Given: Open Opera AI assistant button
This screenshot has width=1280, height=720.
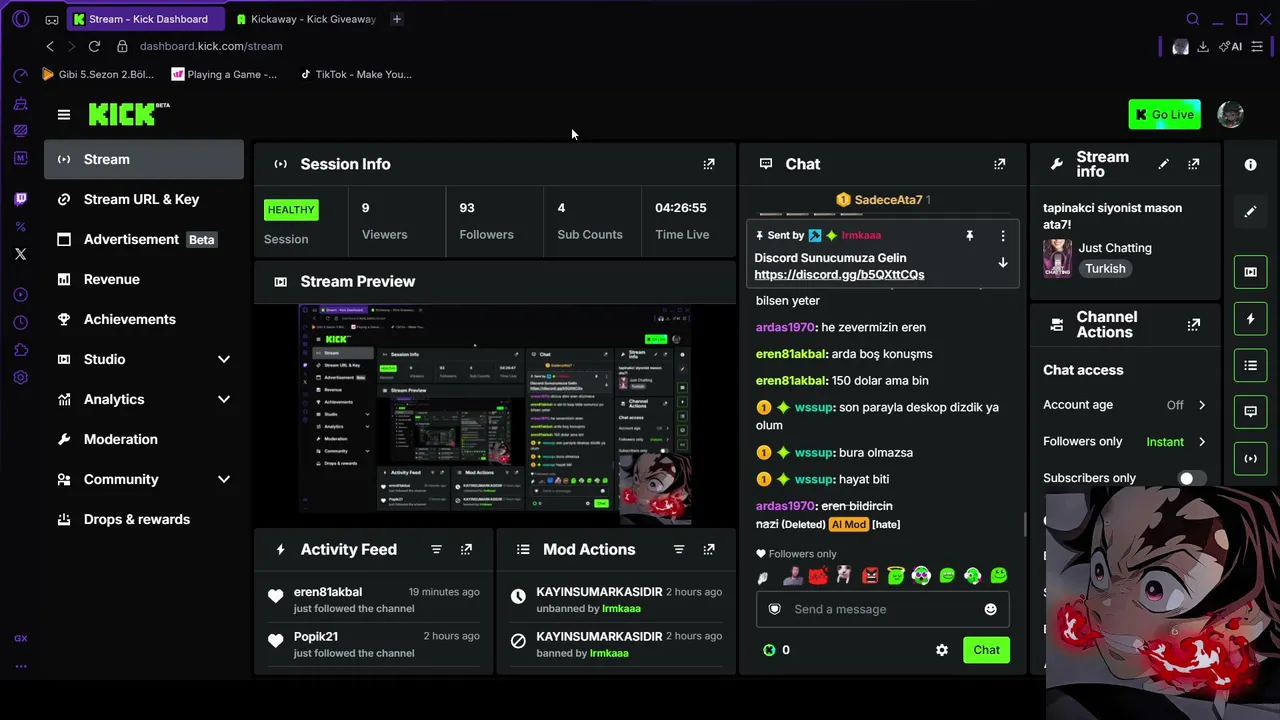Looking at the screenshot, I should click(1230, 46).
